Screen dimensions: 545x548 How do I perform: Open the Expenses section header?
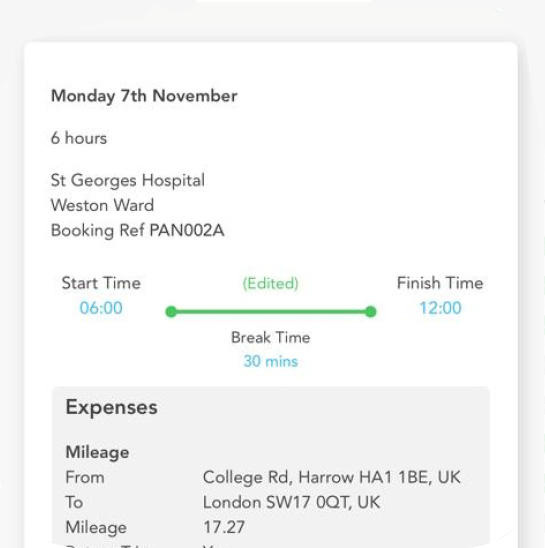point(112,408)
